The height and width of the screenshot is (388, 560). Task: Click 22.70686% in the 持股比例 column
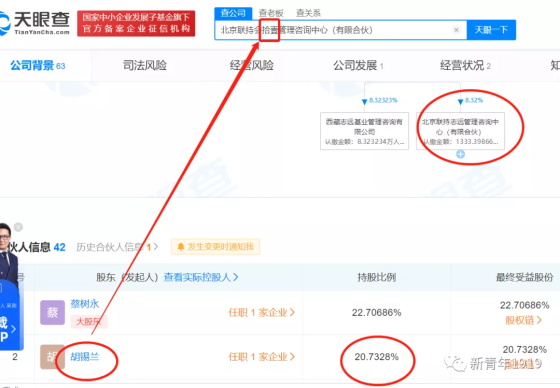coord(376,313)
